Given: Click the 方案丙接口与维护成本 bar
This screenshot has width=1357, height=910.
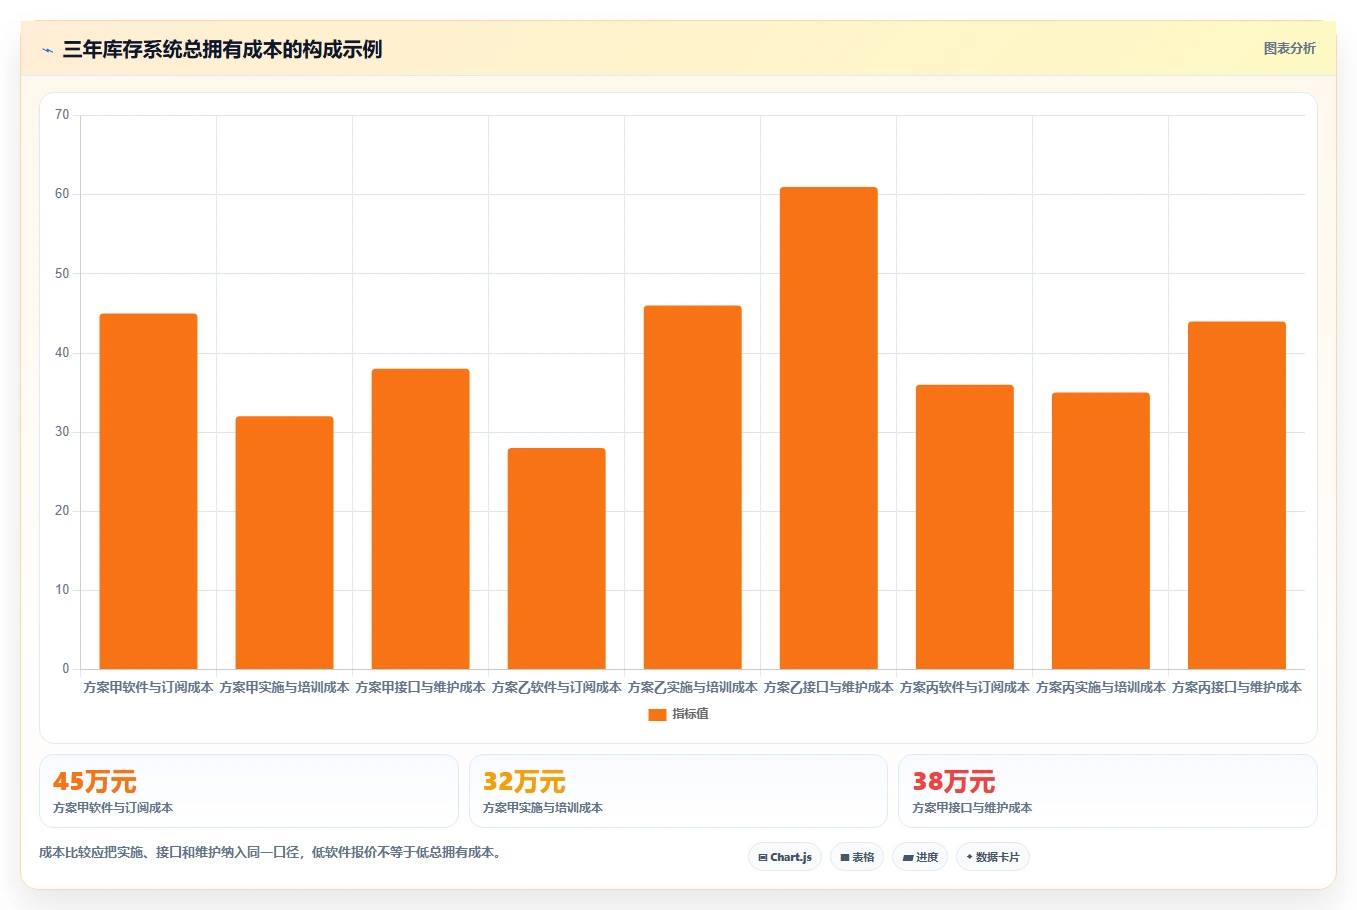Looking at the screenshot, I should 1236,495.
